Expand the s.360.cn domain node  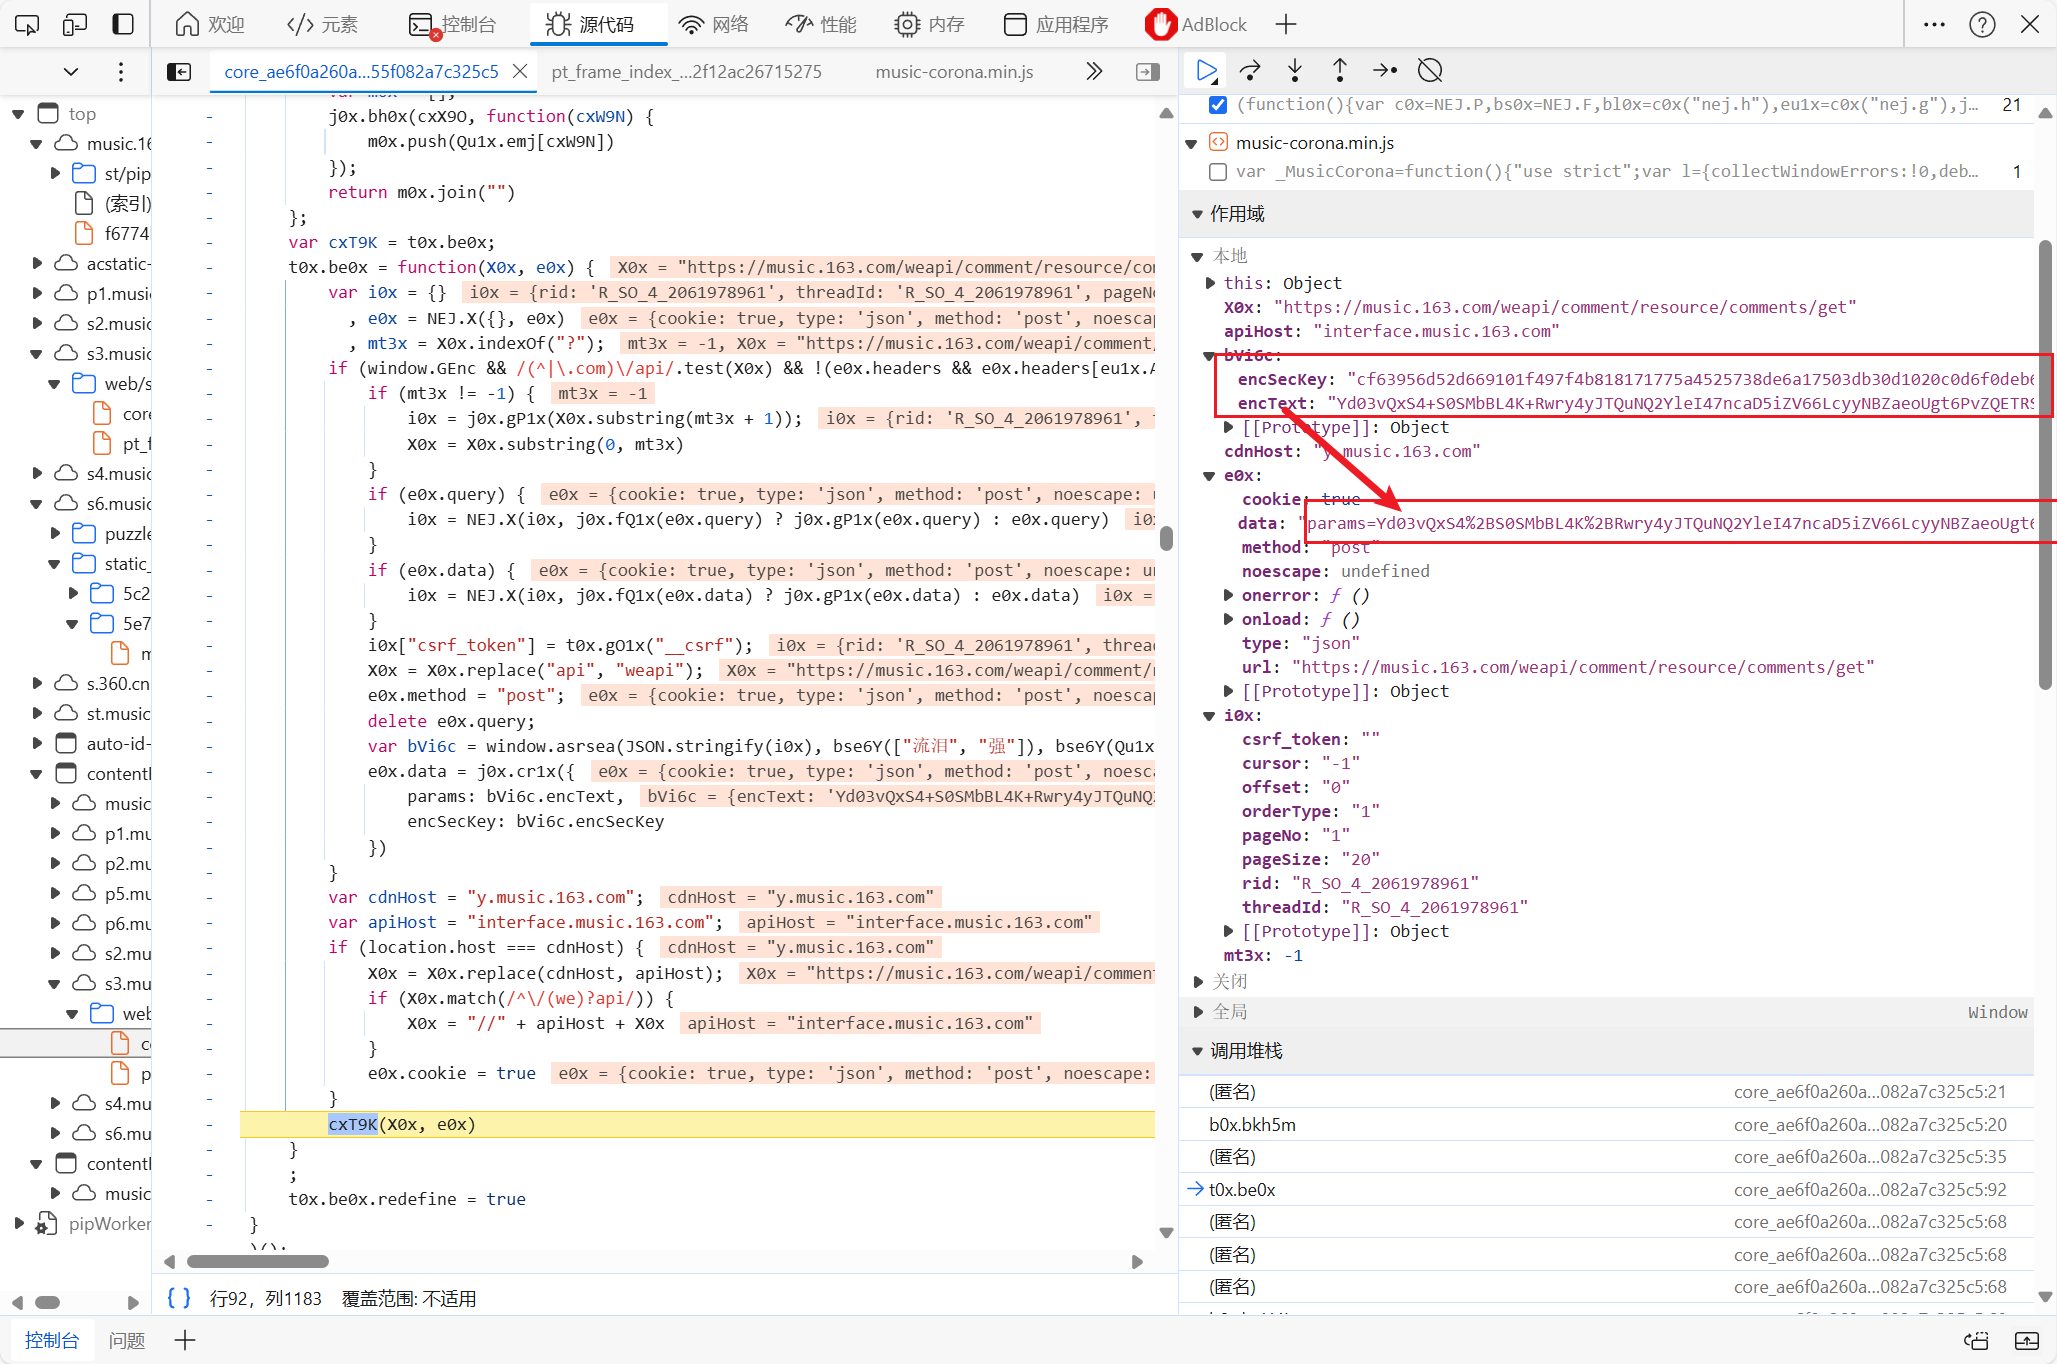[37, 683]
